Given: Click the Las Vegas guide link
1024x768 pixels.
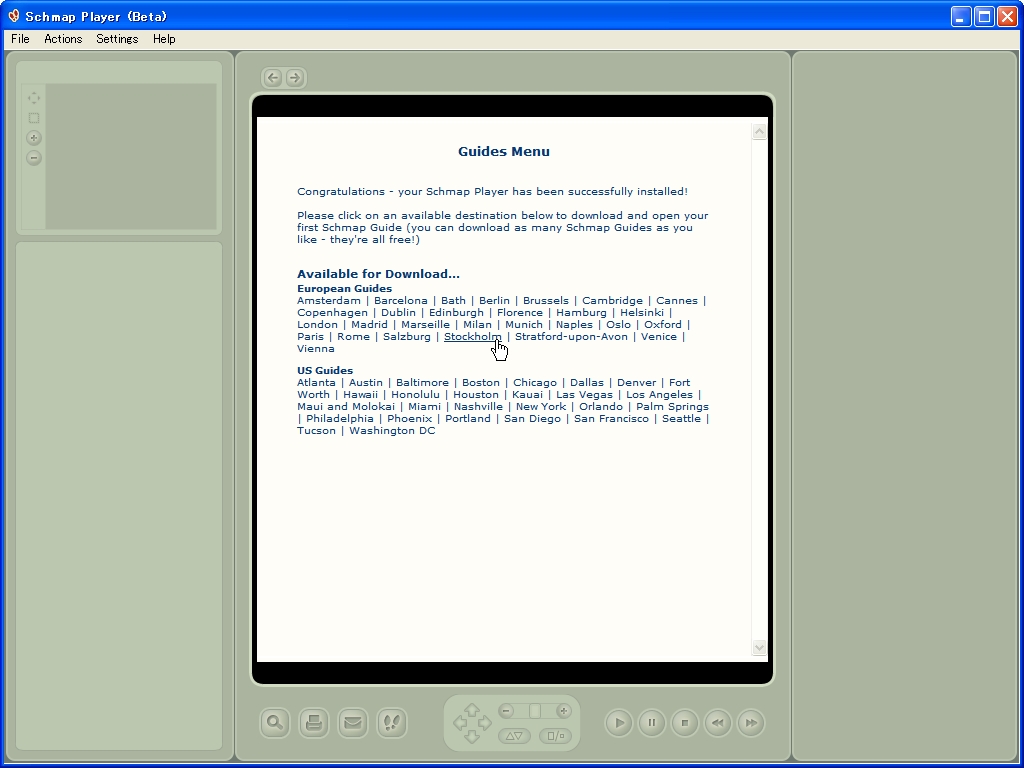Looking at the screenshot, I should pos(584,395).
